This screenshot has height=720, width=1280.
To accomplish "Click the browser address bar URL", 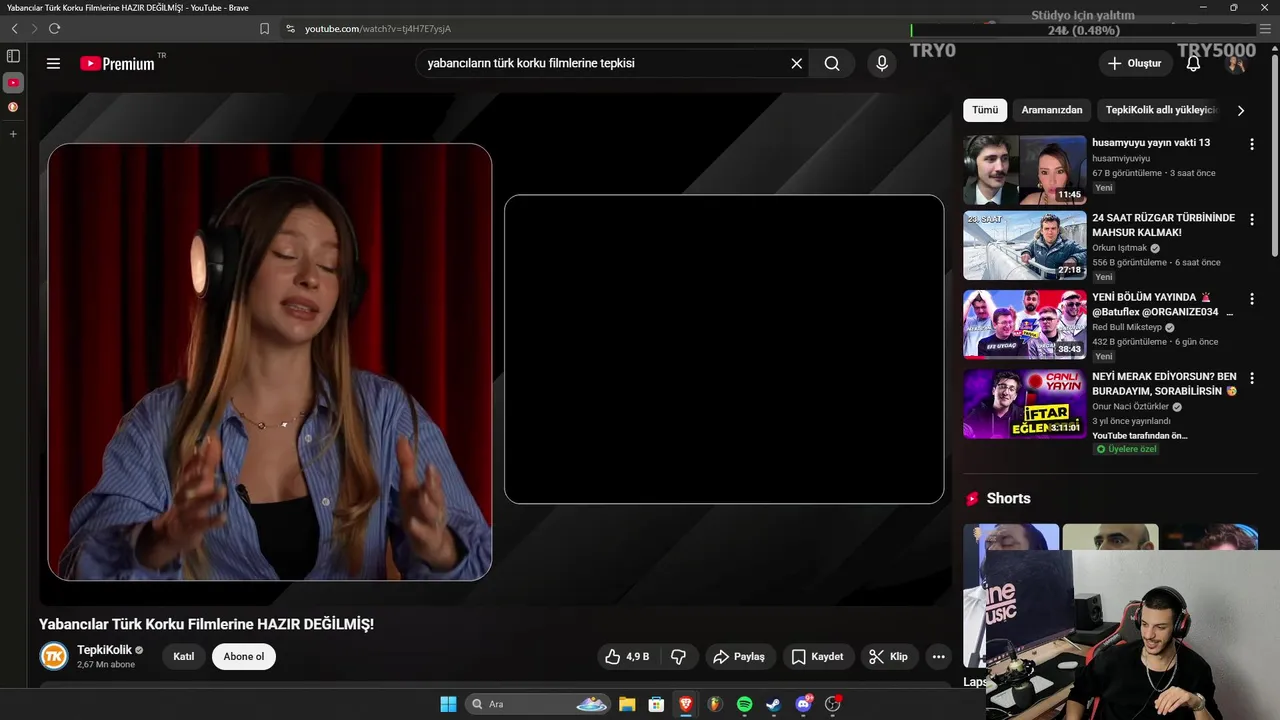I will coord(378,29).
